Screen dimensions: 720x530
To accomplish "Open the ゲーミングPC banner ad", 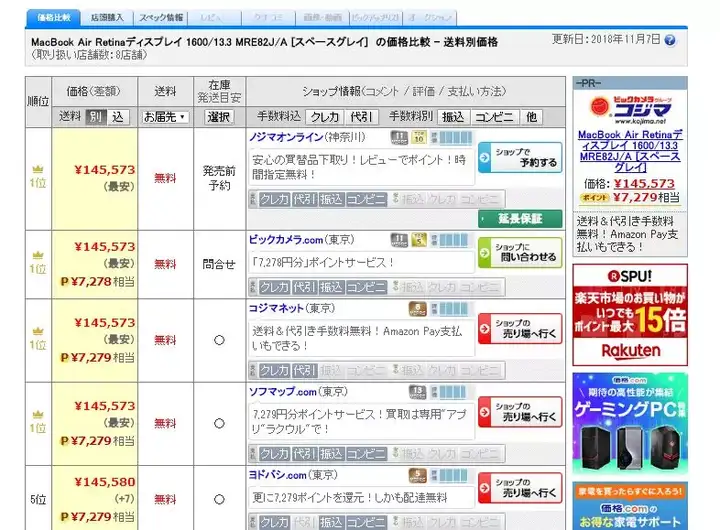I will pos(630,423).
